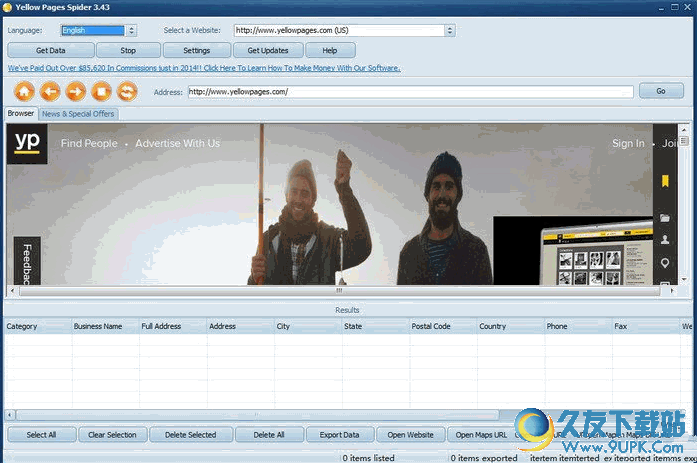Screen dimensions: 697x463
Task: Open the person profile icon in sidebar
Action: coord(665,240)
